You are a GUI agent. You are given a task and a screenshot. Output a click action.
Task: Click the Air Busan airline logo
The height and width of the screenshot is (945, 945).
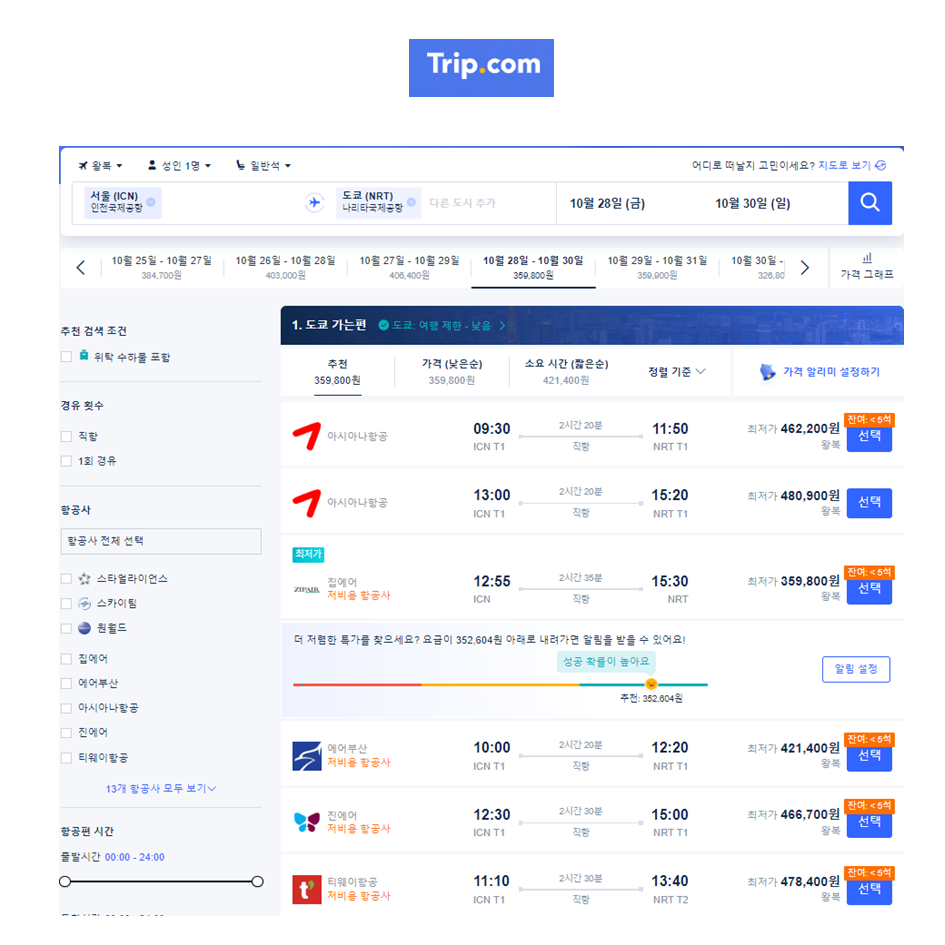click(x=307, y=756)
